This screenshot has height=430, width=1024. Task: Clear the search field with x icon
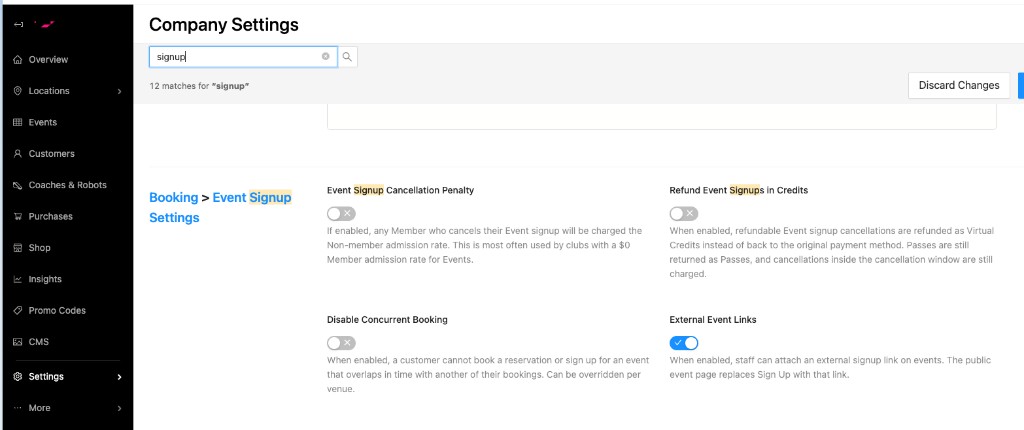325,57
